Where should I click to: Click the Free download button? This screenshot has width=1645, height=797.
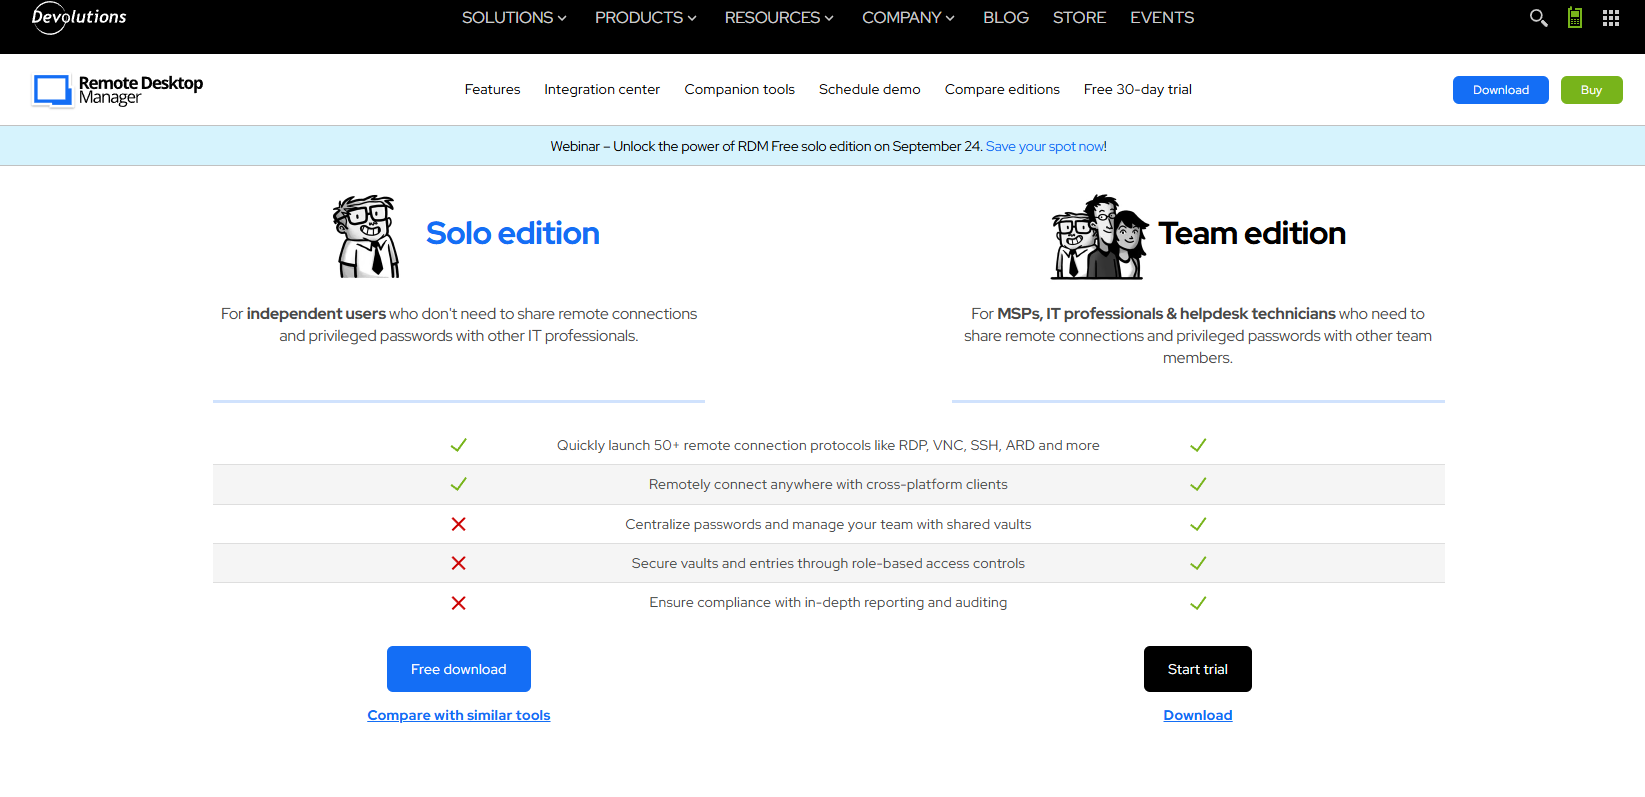(x=459, y=669)
